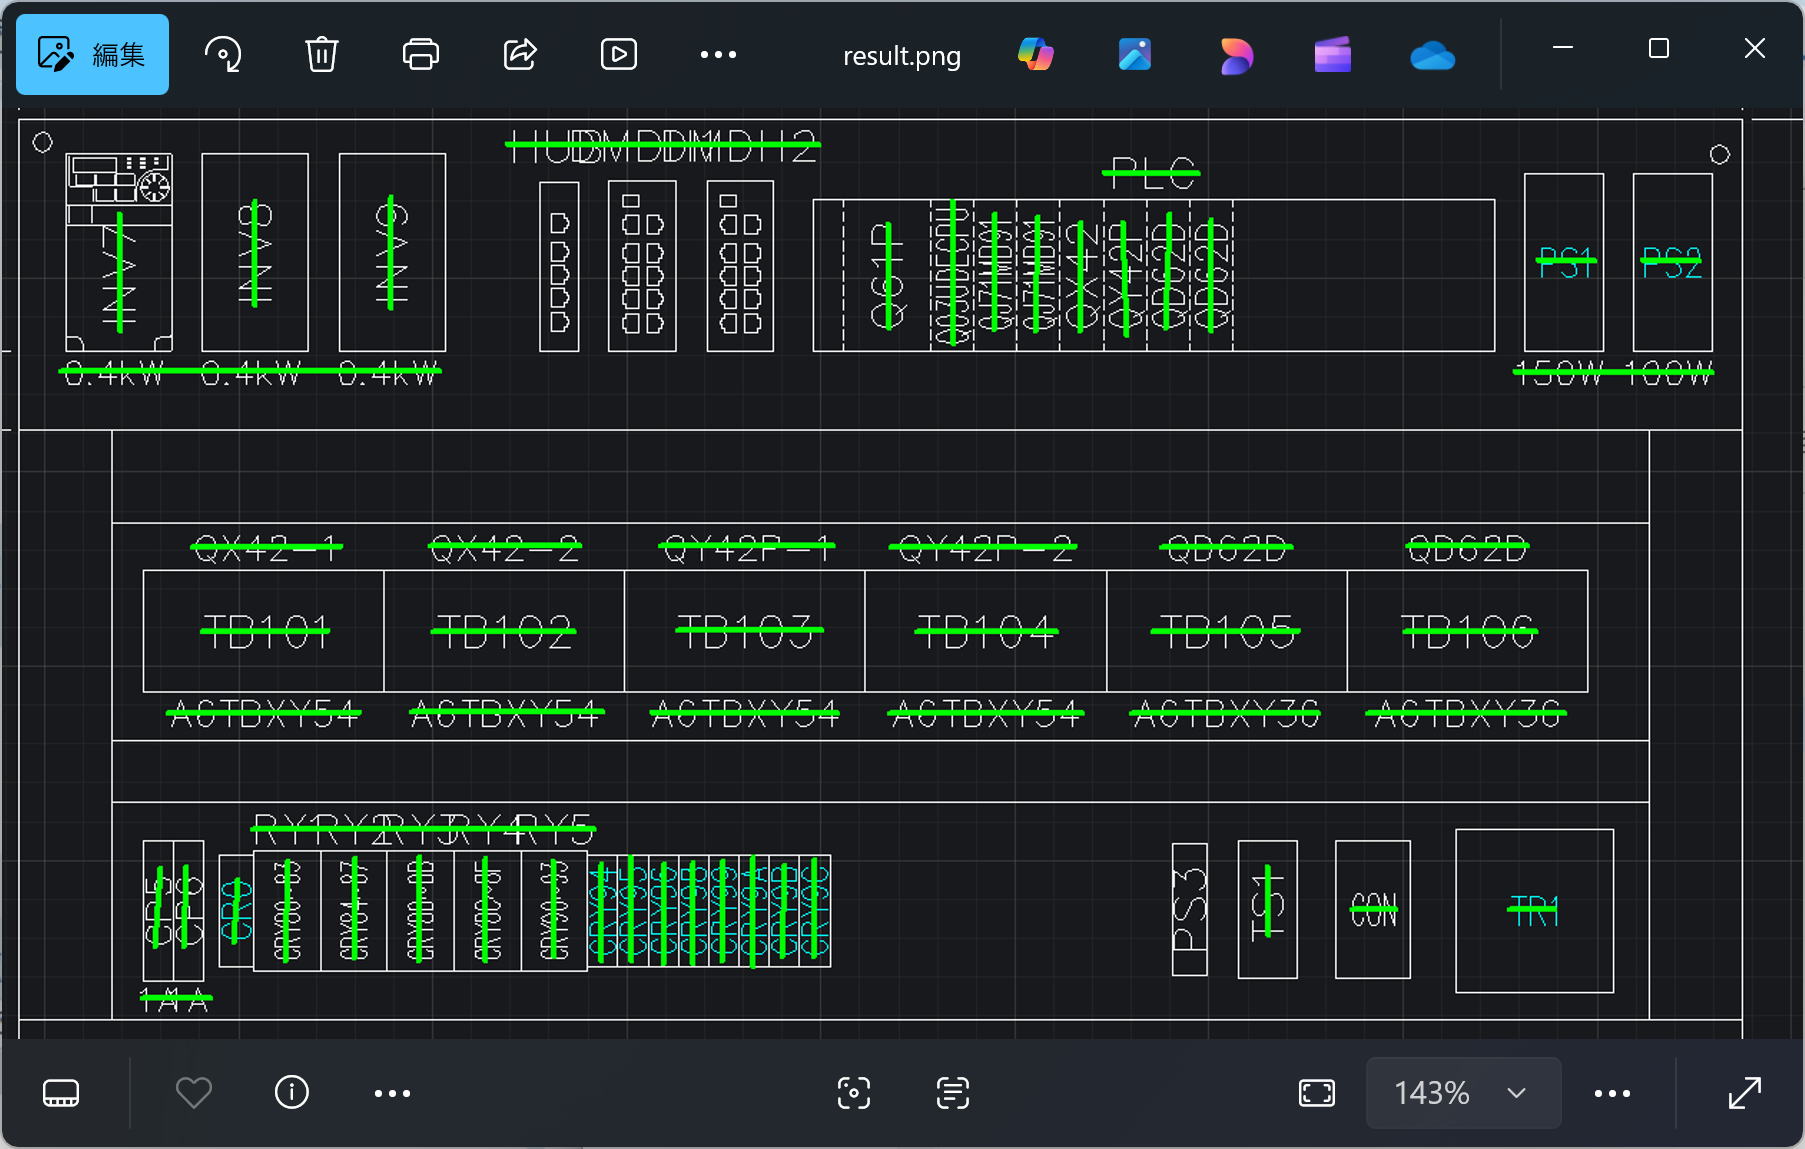The image size is (1805, 1149).
Task: Open the top toolbar See more menu
Action: [x=718, y=55]
